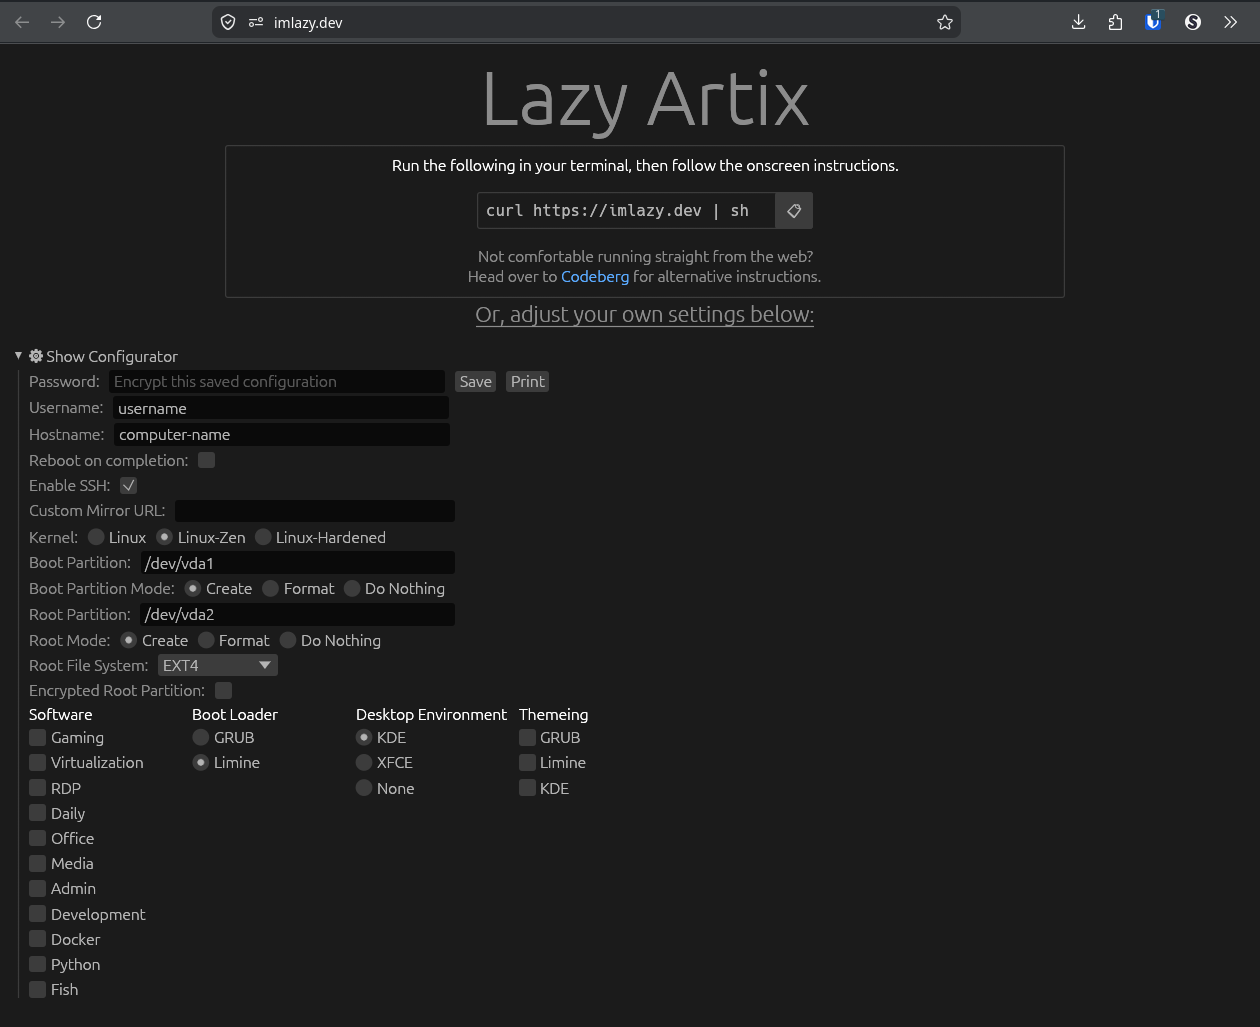Select the Linux-Hardened kernel option

pyautogui.click(x=263, y=537)
